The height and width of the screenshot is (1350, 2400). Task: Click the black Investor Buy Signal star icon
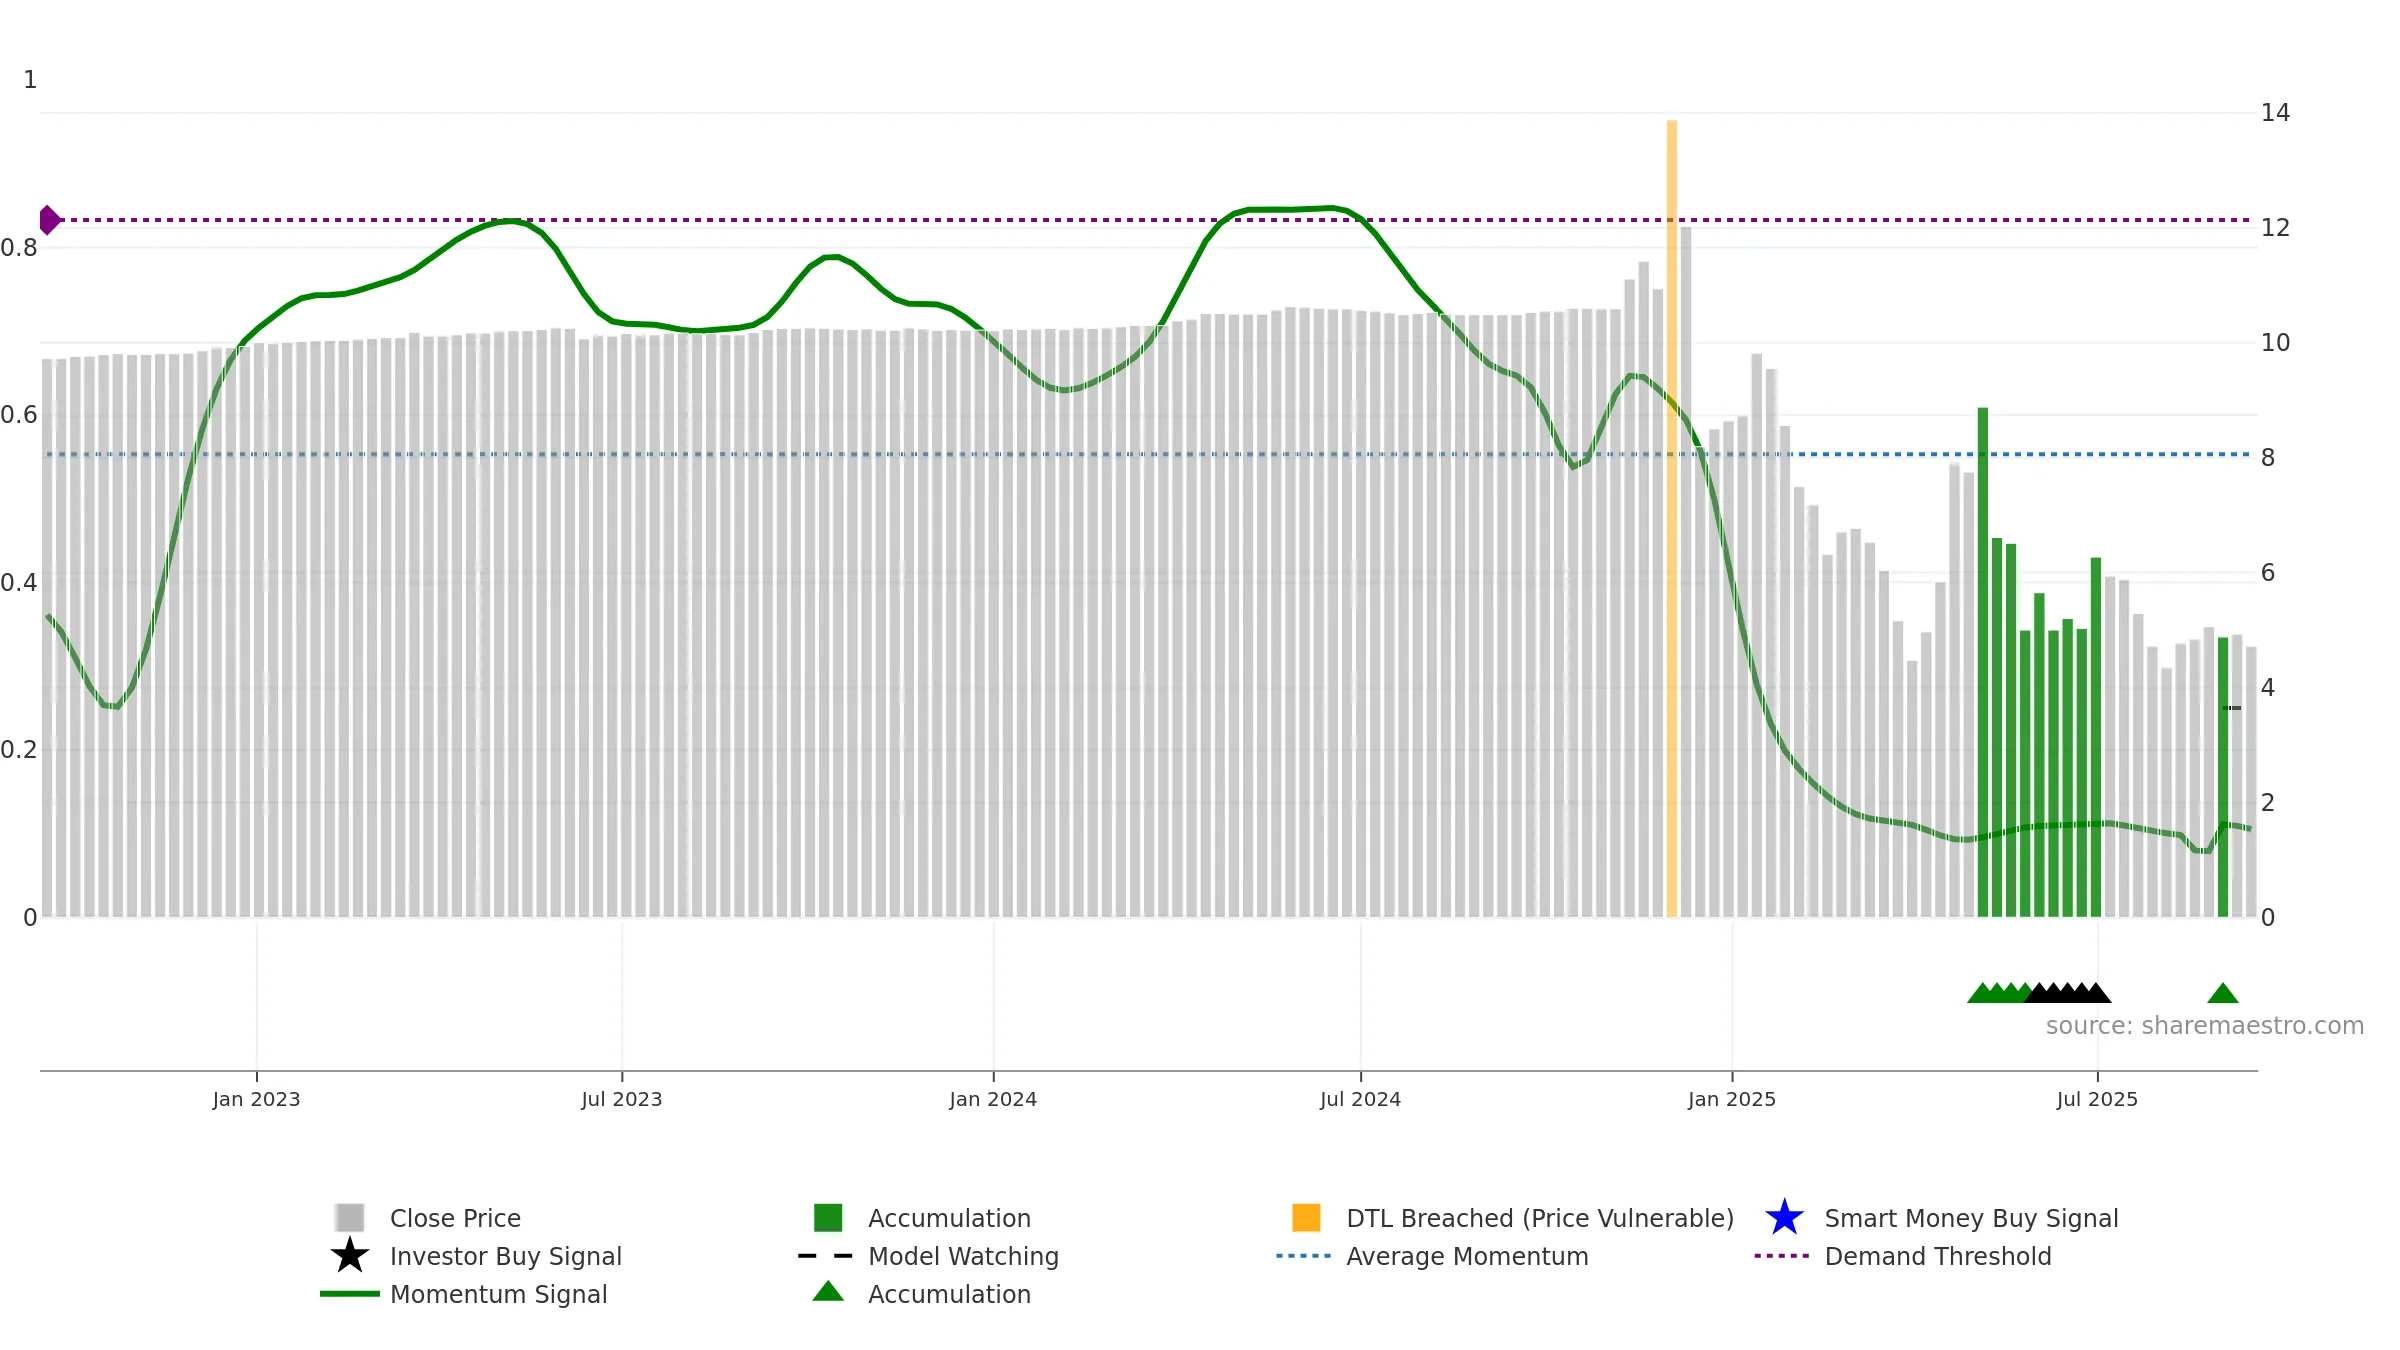pos(349,1255)
